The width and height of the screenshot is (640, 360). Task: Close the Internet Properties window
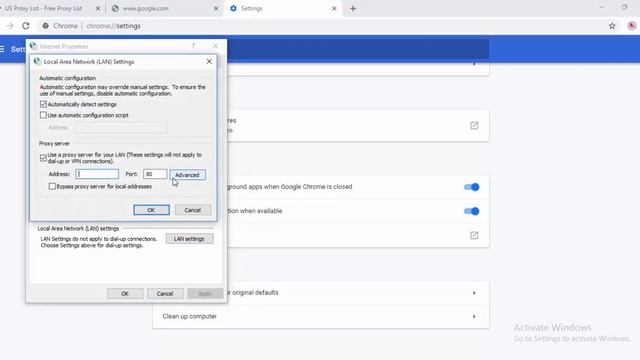coord(216,46)
